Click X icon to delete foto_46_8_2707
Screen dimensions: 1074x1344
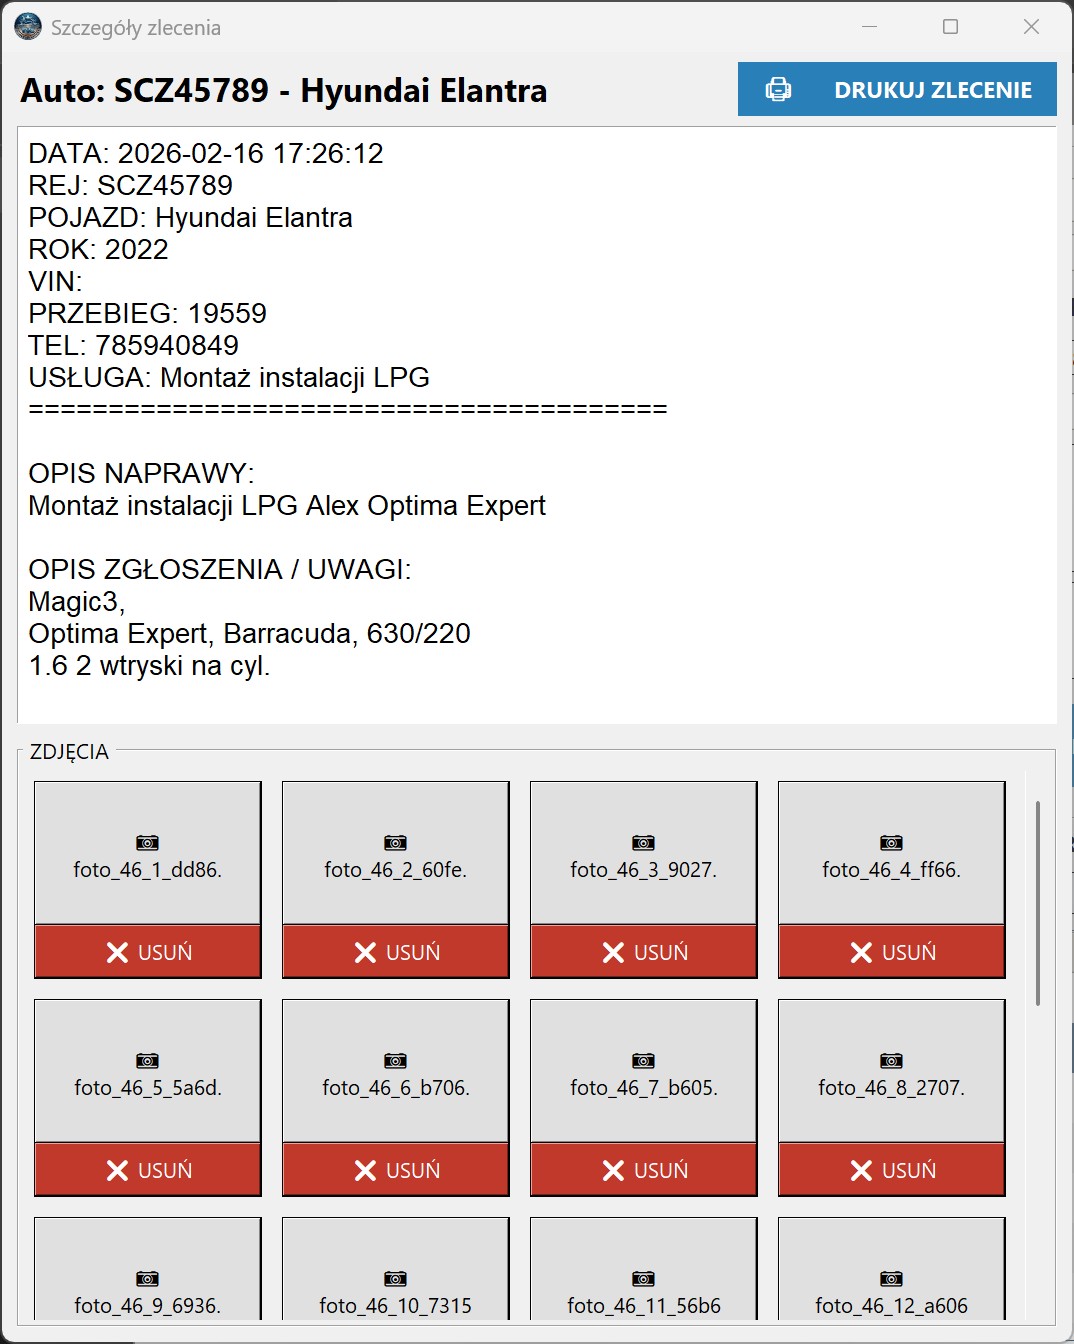(x=861, y=1170)
